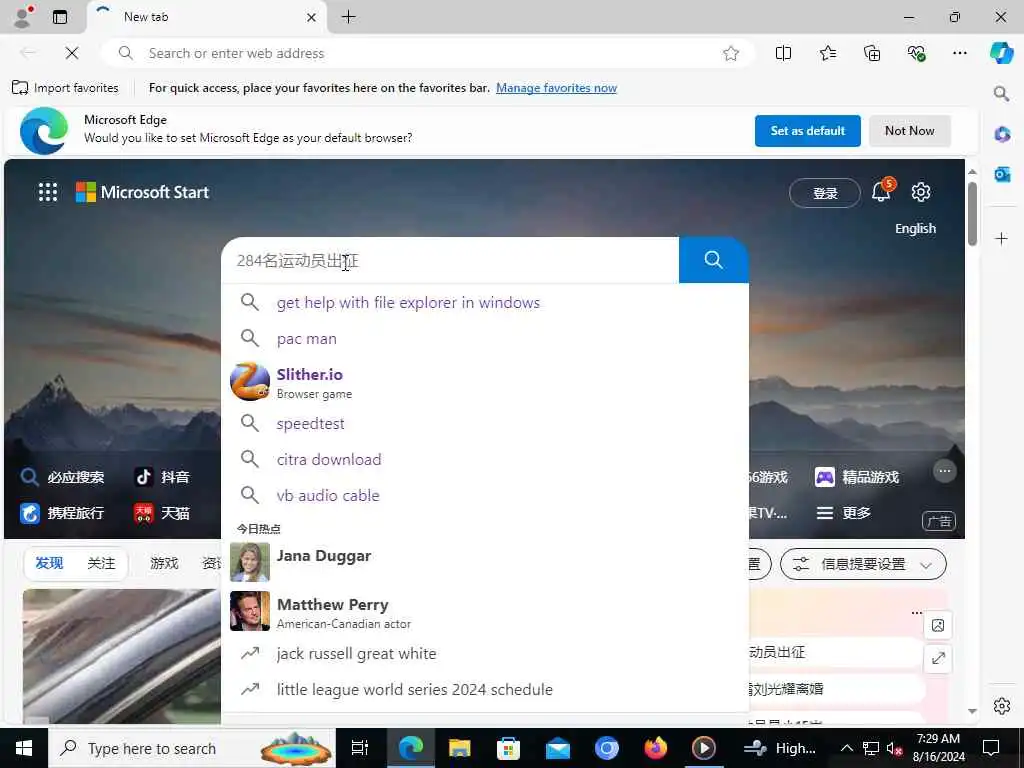The width and height of the screenshot is (1024, 768).
Task: Select the Slither.io browser game suggestion
Action: [485, 381]
